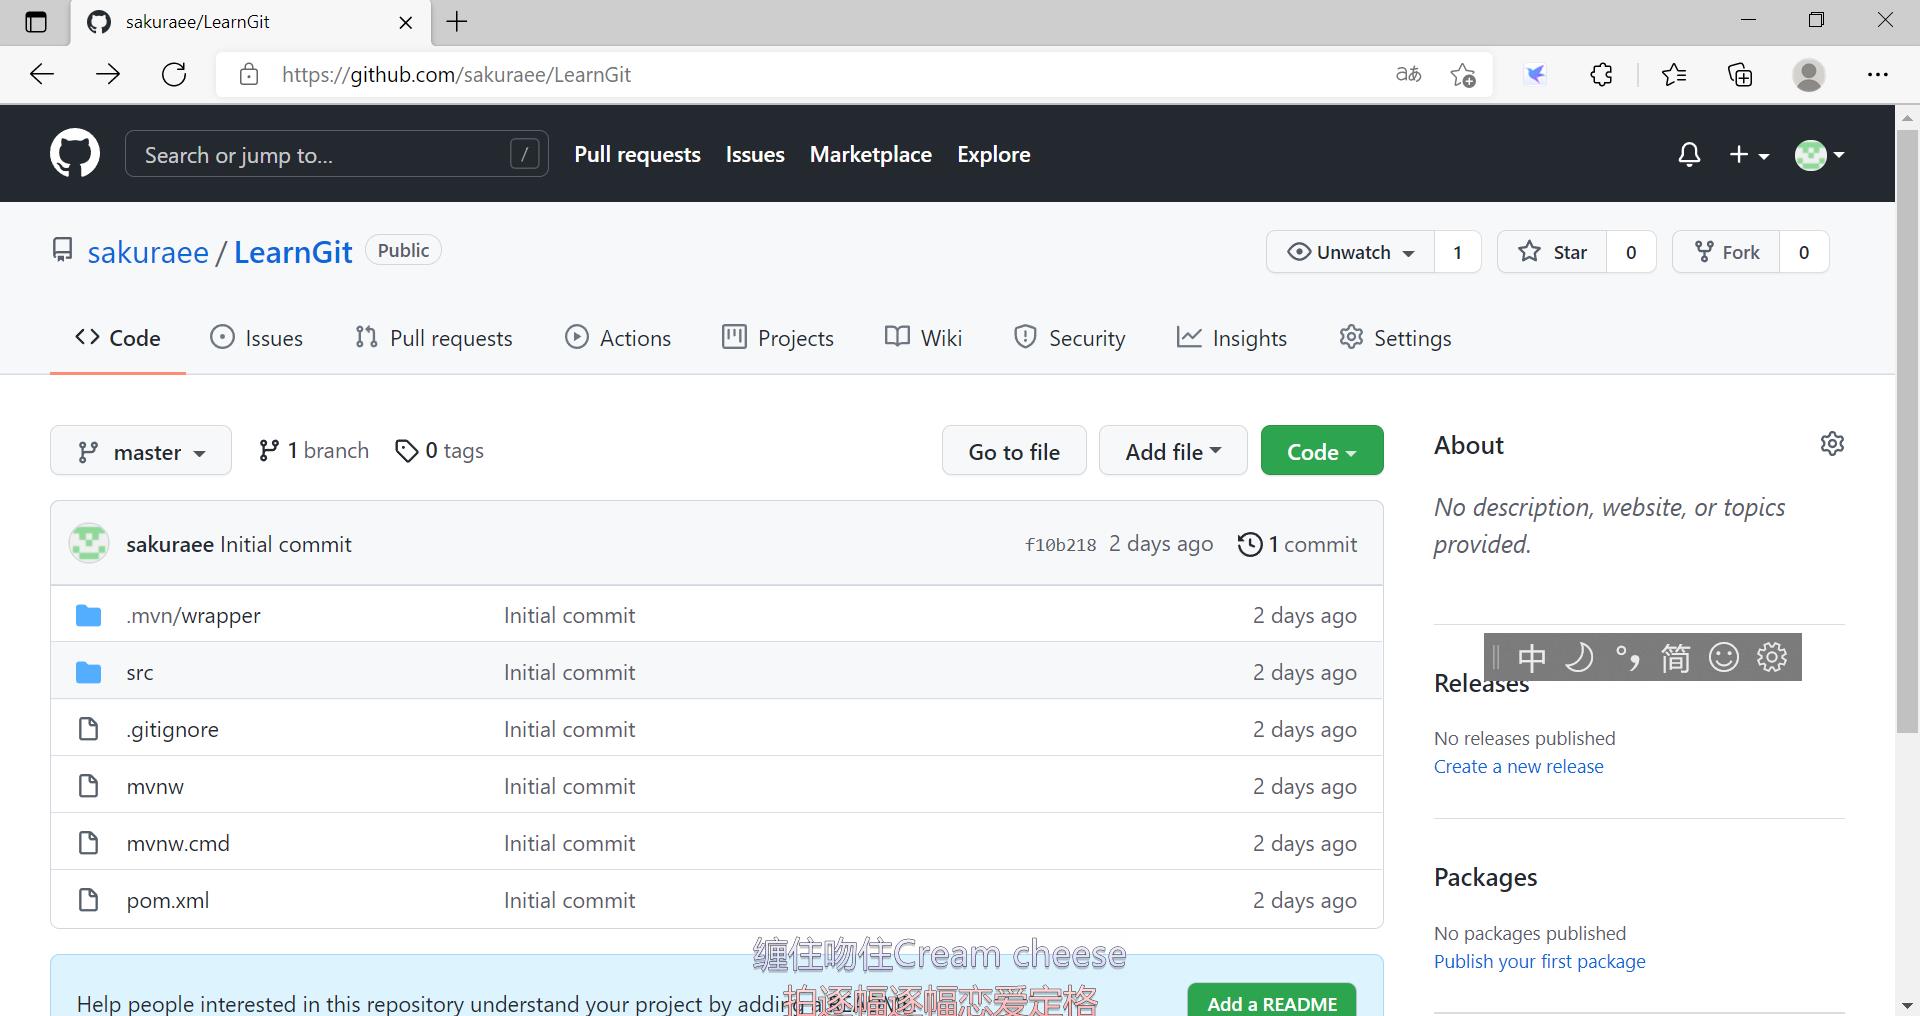Open the Unwatch dropdown

coord(1350,252)
